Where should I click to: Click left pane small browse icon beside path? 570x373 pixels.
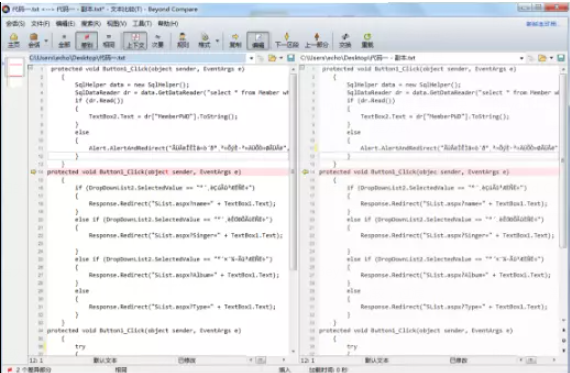coord(261,58)
